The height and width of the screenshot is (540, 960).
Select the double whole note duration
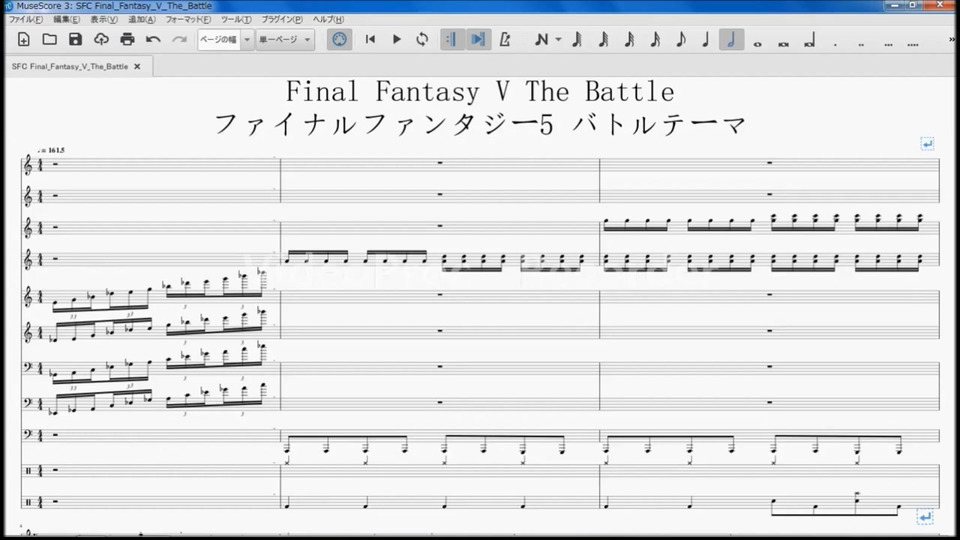[784, 44]
